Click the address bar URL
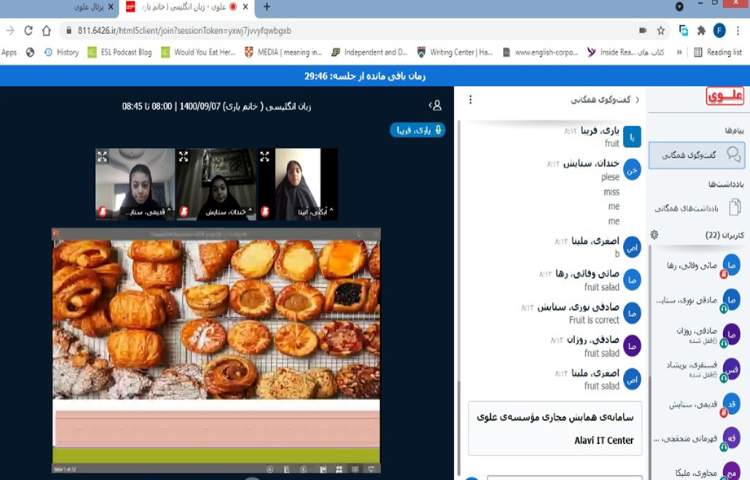The height and width of the screenshot is (480, 750). click(184, 31)
